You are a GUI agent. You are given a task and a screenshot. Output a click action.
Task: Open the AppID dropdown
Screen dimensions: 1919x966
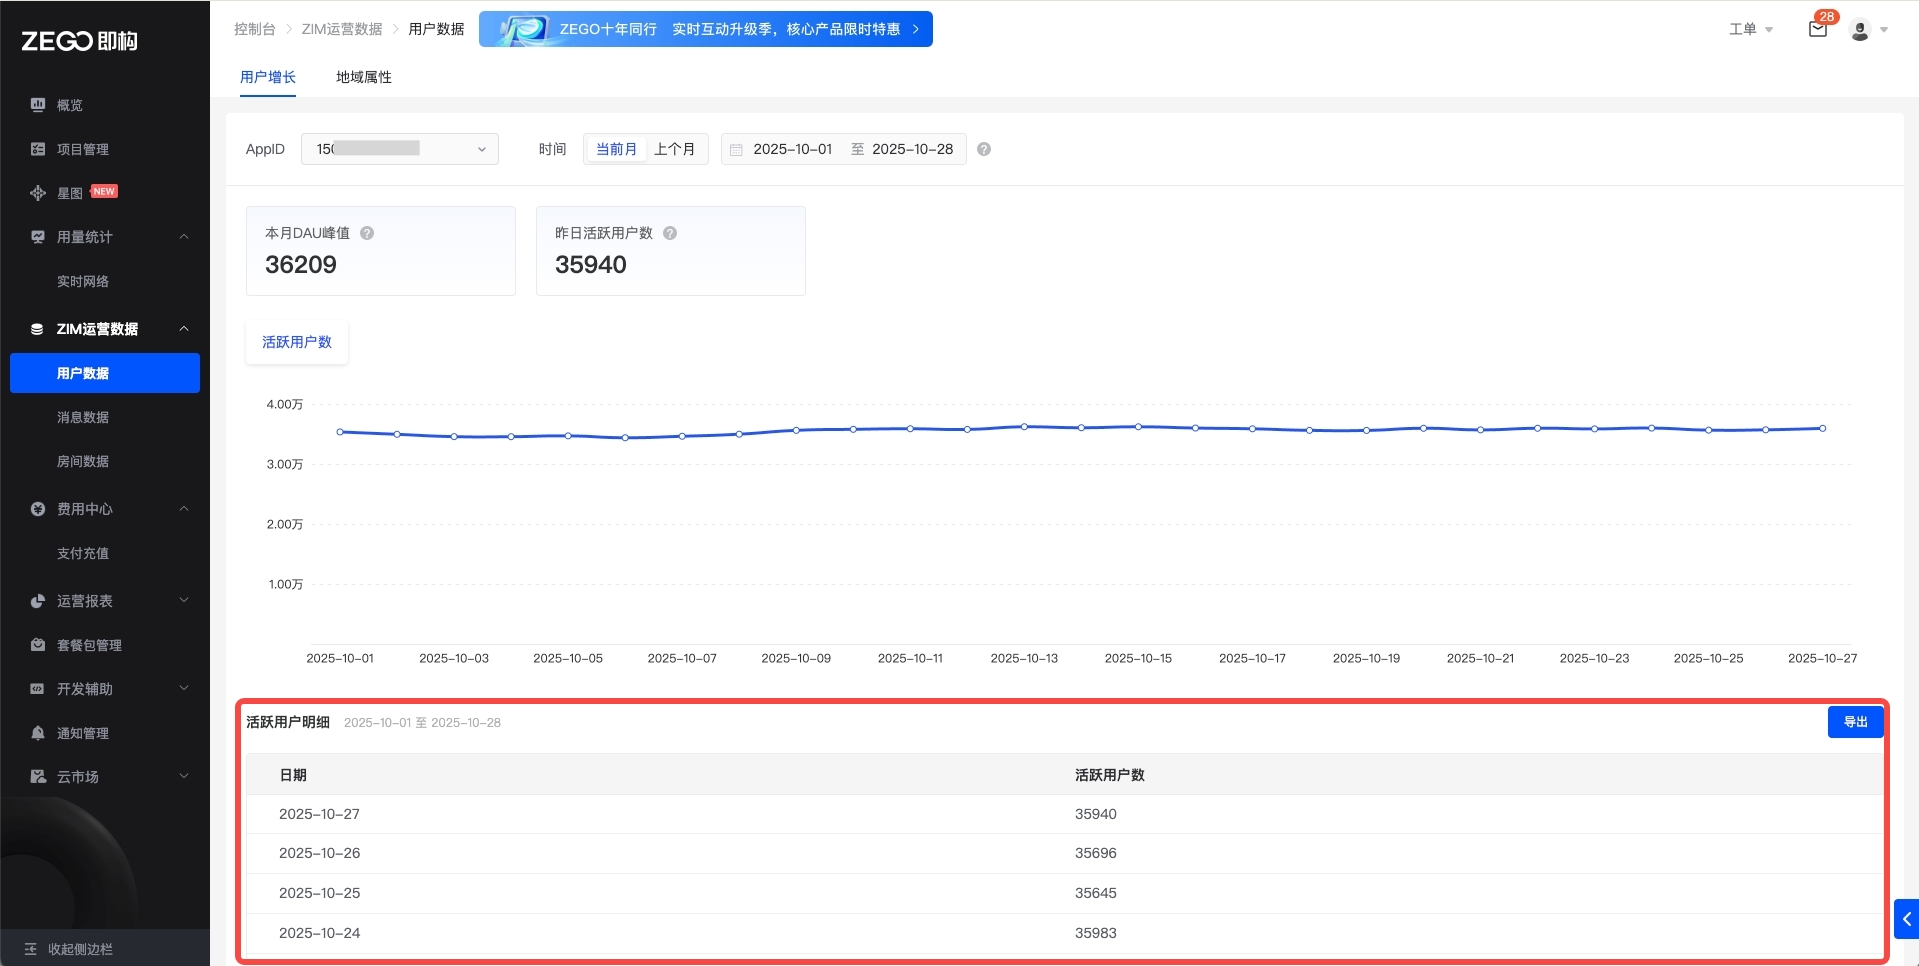tap(400, 149)
